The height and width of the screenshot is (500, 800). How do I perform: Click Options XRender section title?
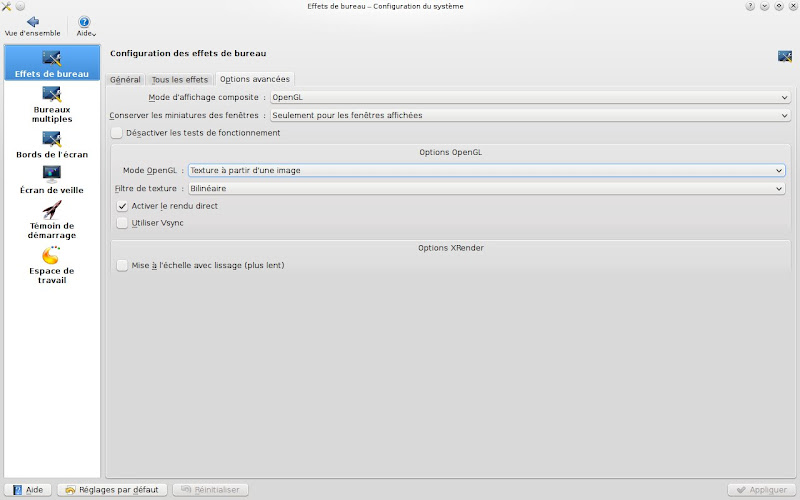(x=451, y=248)
